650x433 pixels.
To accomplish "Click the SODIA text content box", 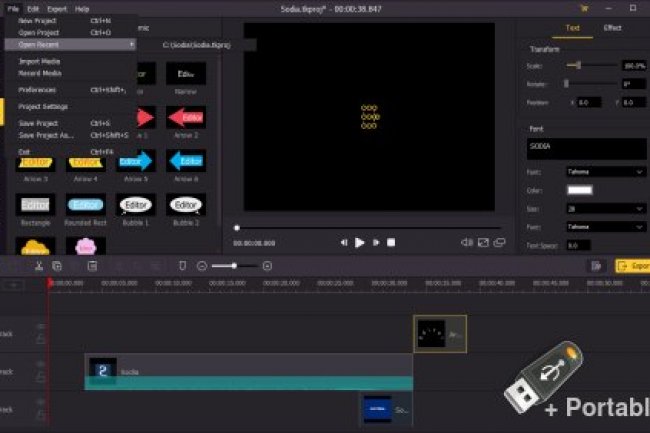I will (x=586, y=149).
